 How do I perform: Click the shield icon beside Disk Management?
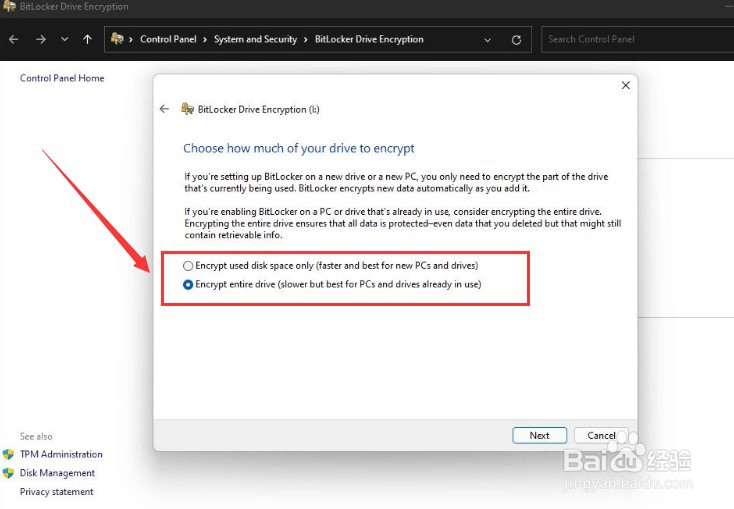point(8,473)
